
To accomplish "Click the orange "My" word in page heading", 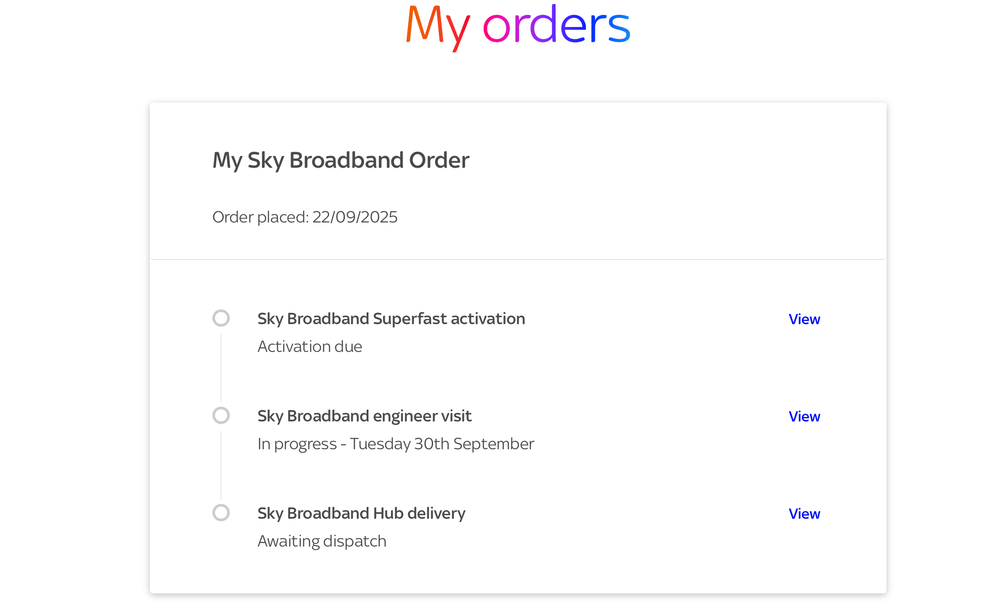I will (x=437, y=26).
